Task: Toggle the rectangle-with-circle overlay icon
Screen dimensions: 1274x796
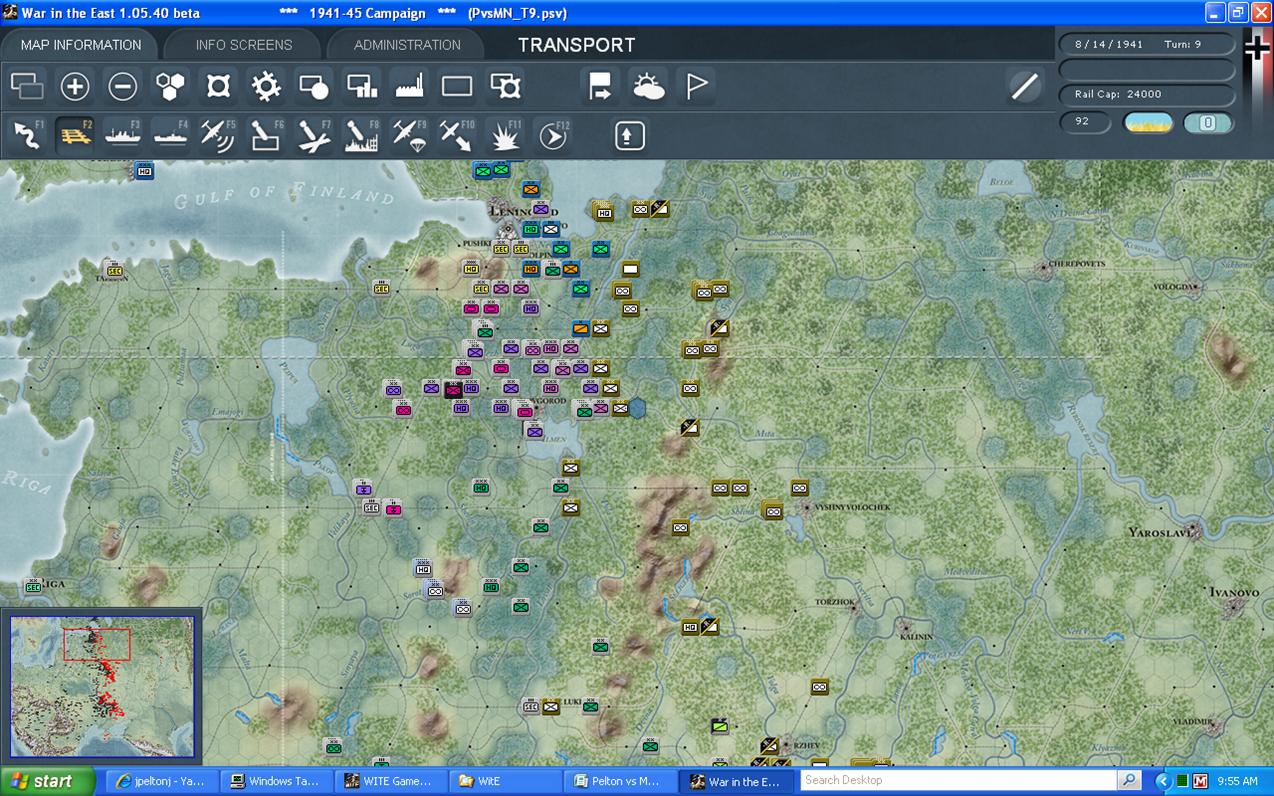Action: (x=314, y=86)
